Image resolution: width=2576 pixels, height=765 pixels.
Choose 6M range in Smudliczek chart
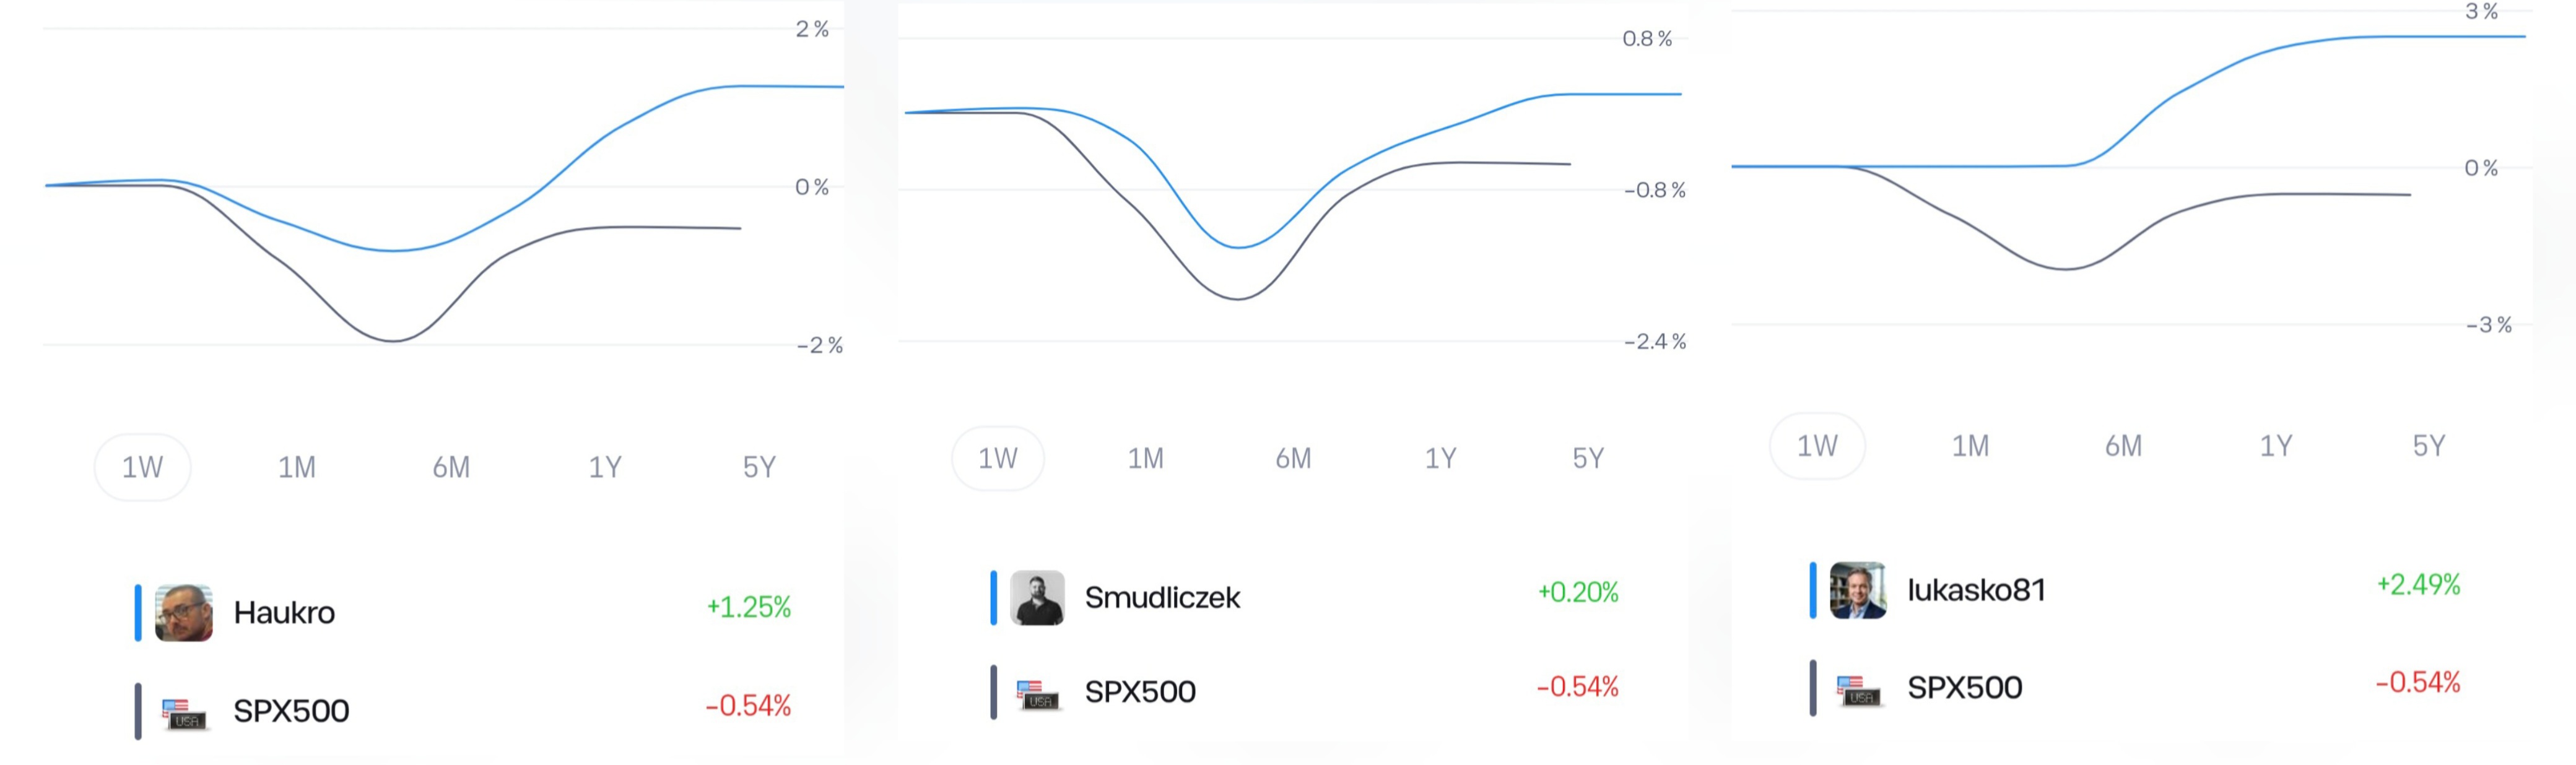tap(1293, 458)
